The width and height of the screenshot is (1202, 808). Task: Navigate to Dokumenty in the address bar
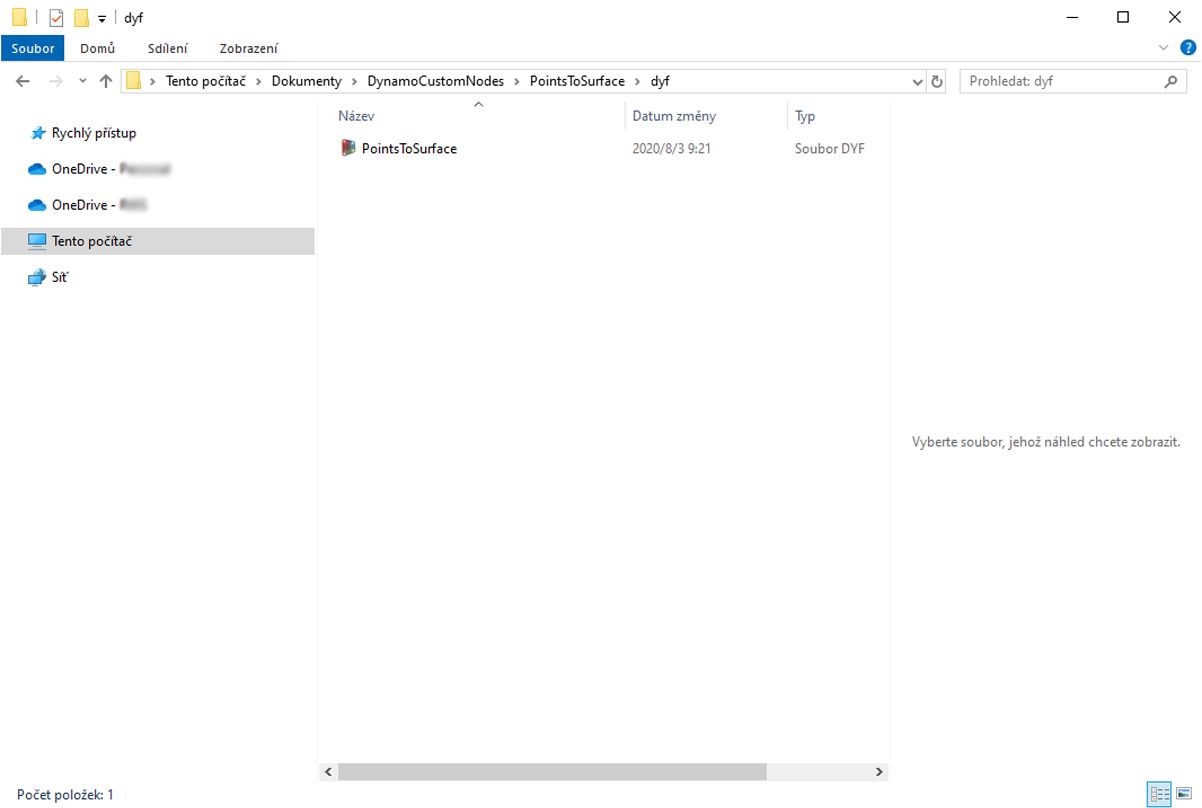point(307,81)
